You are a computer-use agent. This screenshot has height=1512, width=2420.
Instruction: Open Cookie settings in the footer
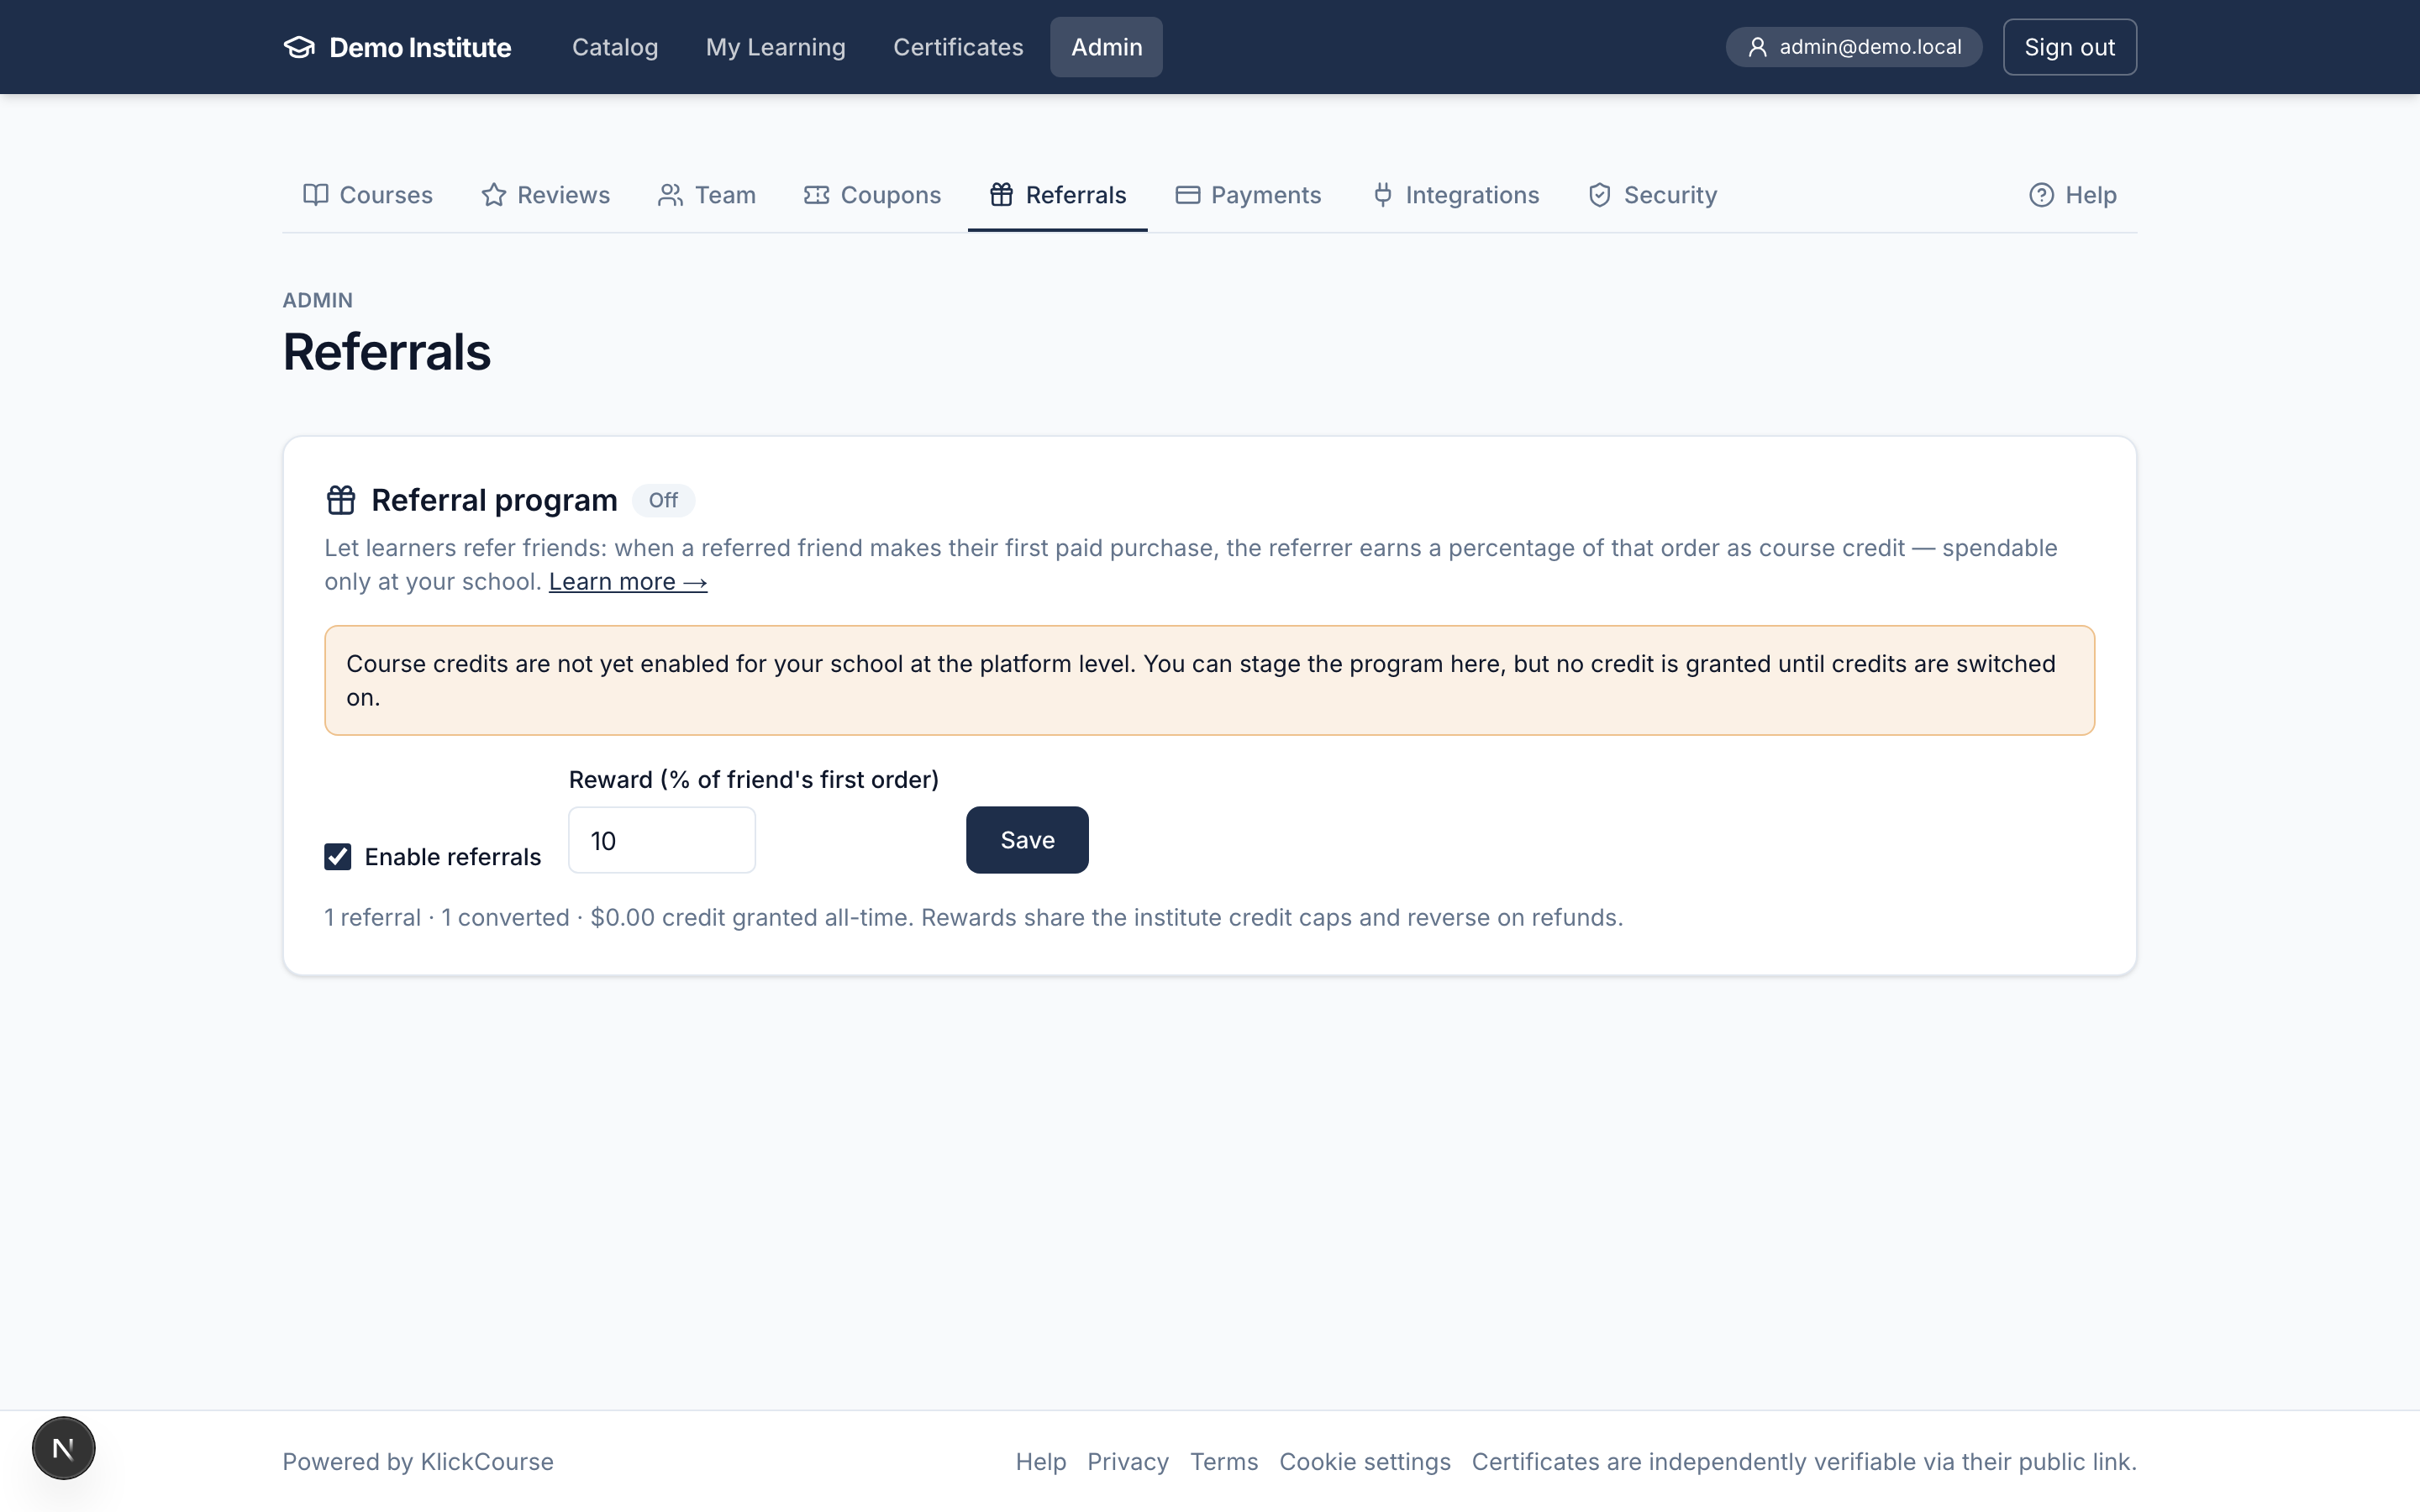tap(1365, 1462)
